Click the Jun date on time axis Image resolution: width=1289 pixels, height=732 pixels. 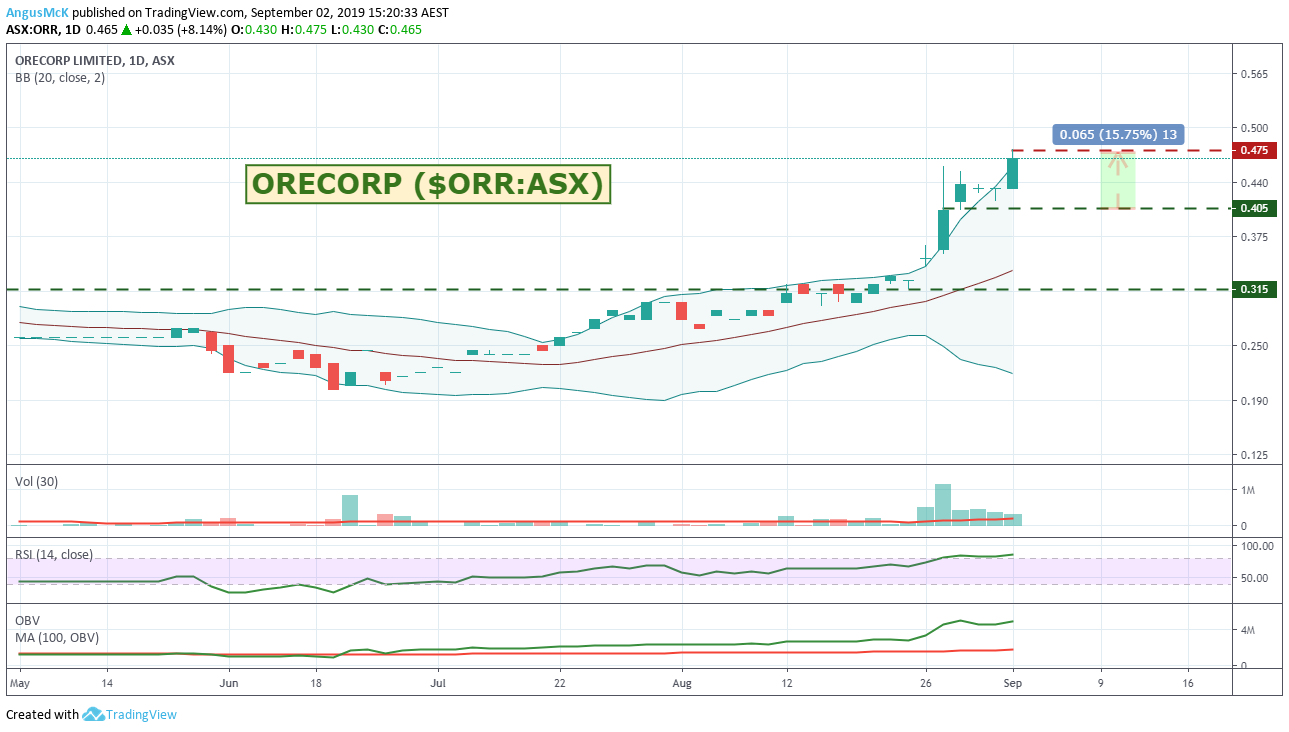tap(228, 684)
